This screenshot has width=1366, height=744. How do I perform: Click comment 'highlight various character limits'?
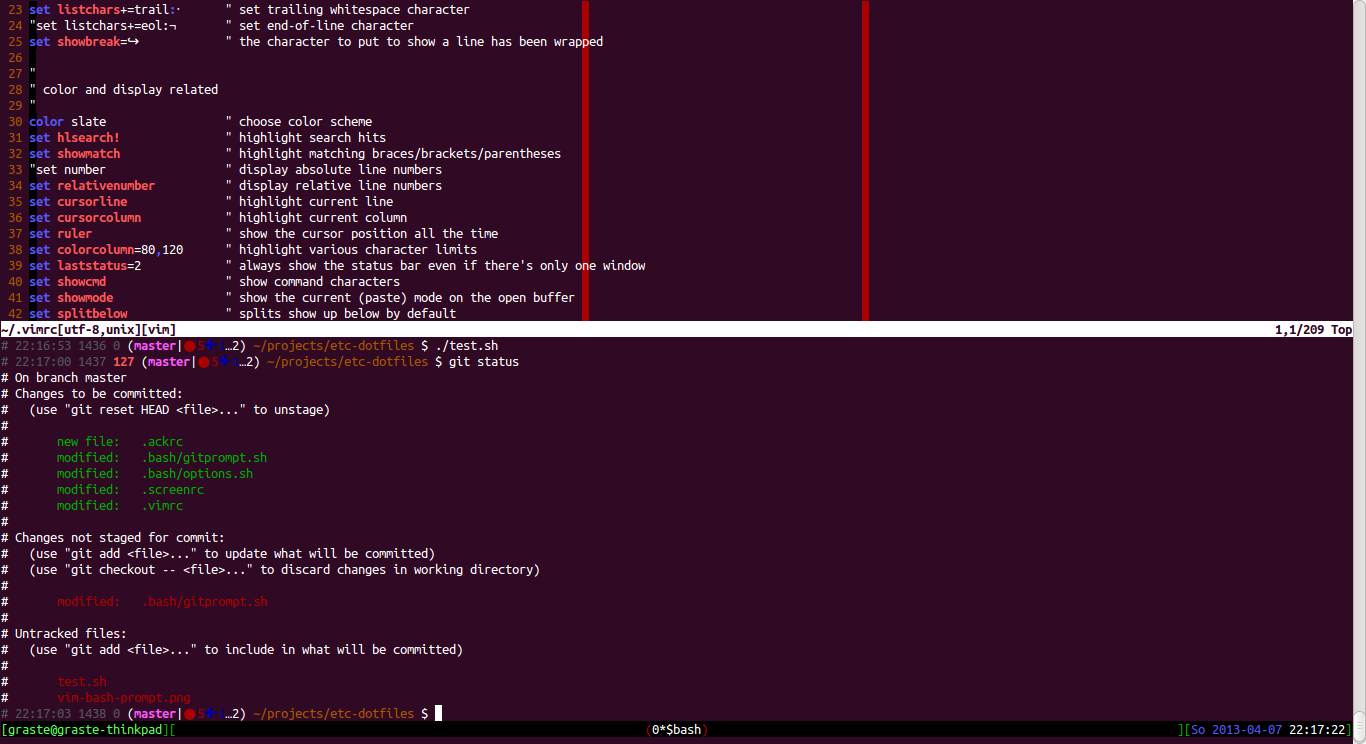pyautogui.click(x=358, y=249)
